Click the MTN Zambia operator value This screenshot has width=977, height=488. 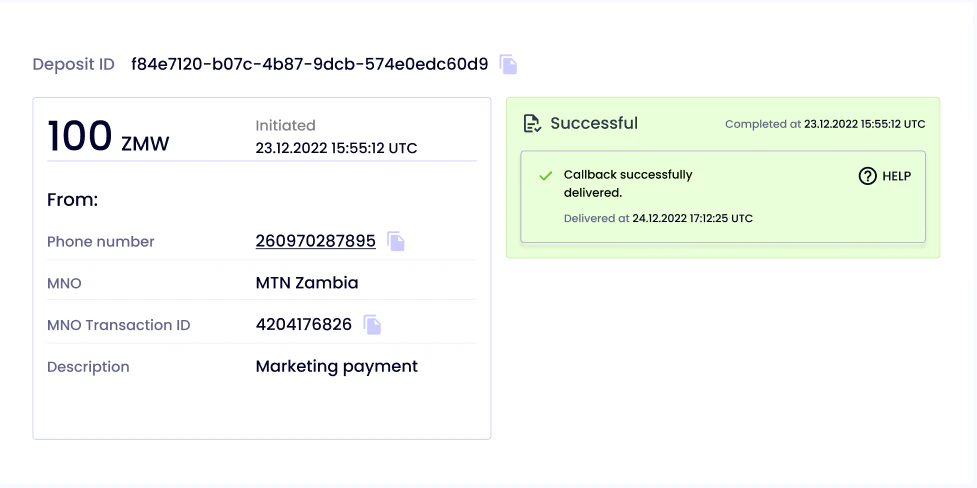(x=307, y=283)
